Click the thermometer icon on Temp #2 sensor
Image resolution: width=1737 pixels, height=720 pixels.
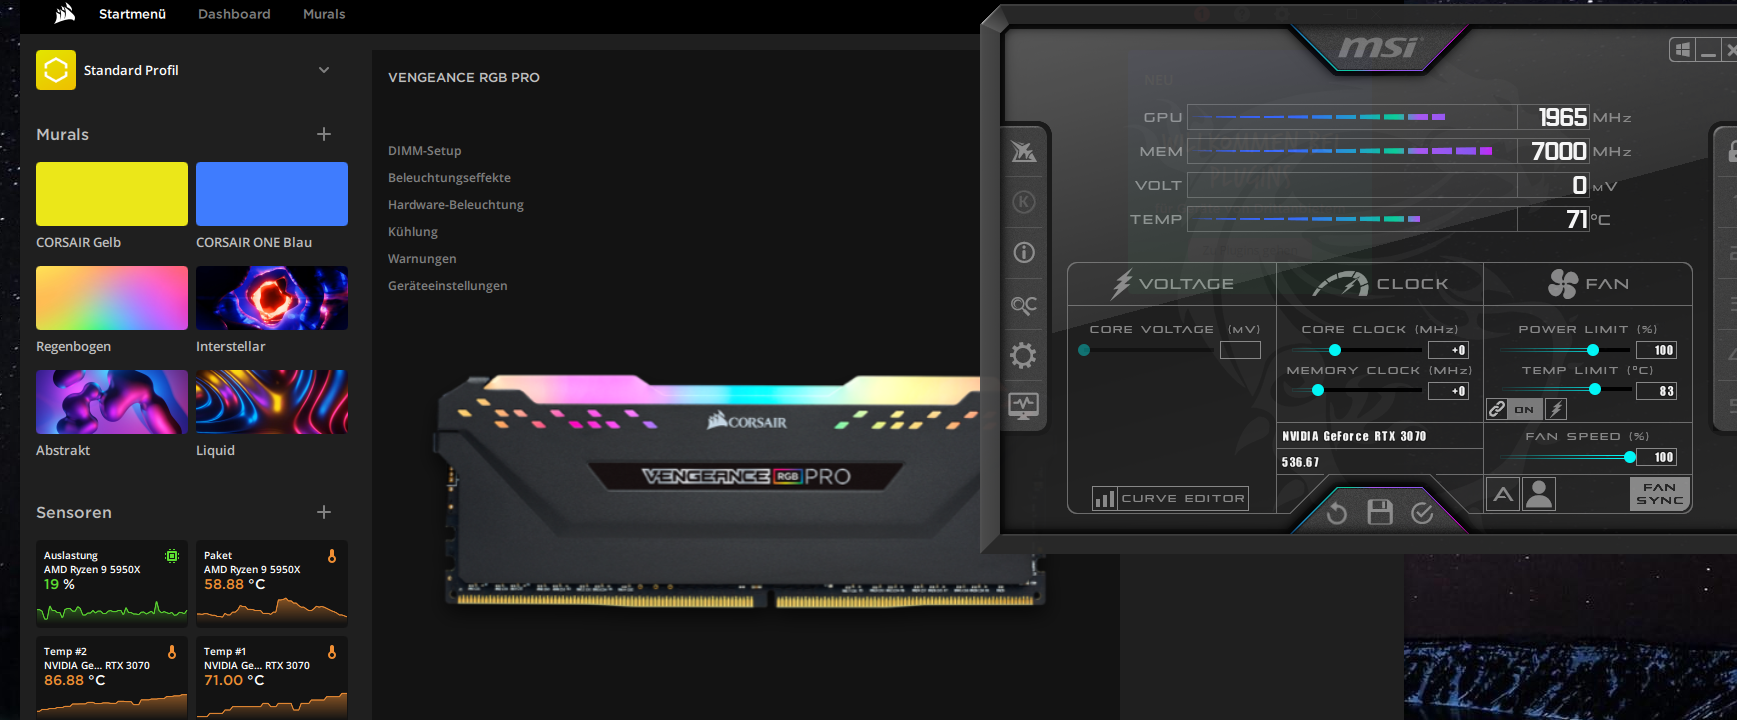pyautogui.click(x=172, y=652)
